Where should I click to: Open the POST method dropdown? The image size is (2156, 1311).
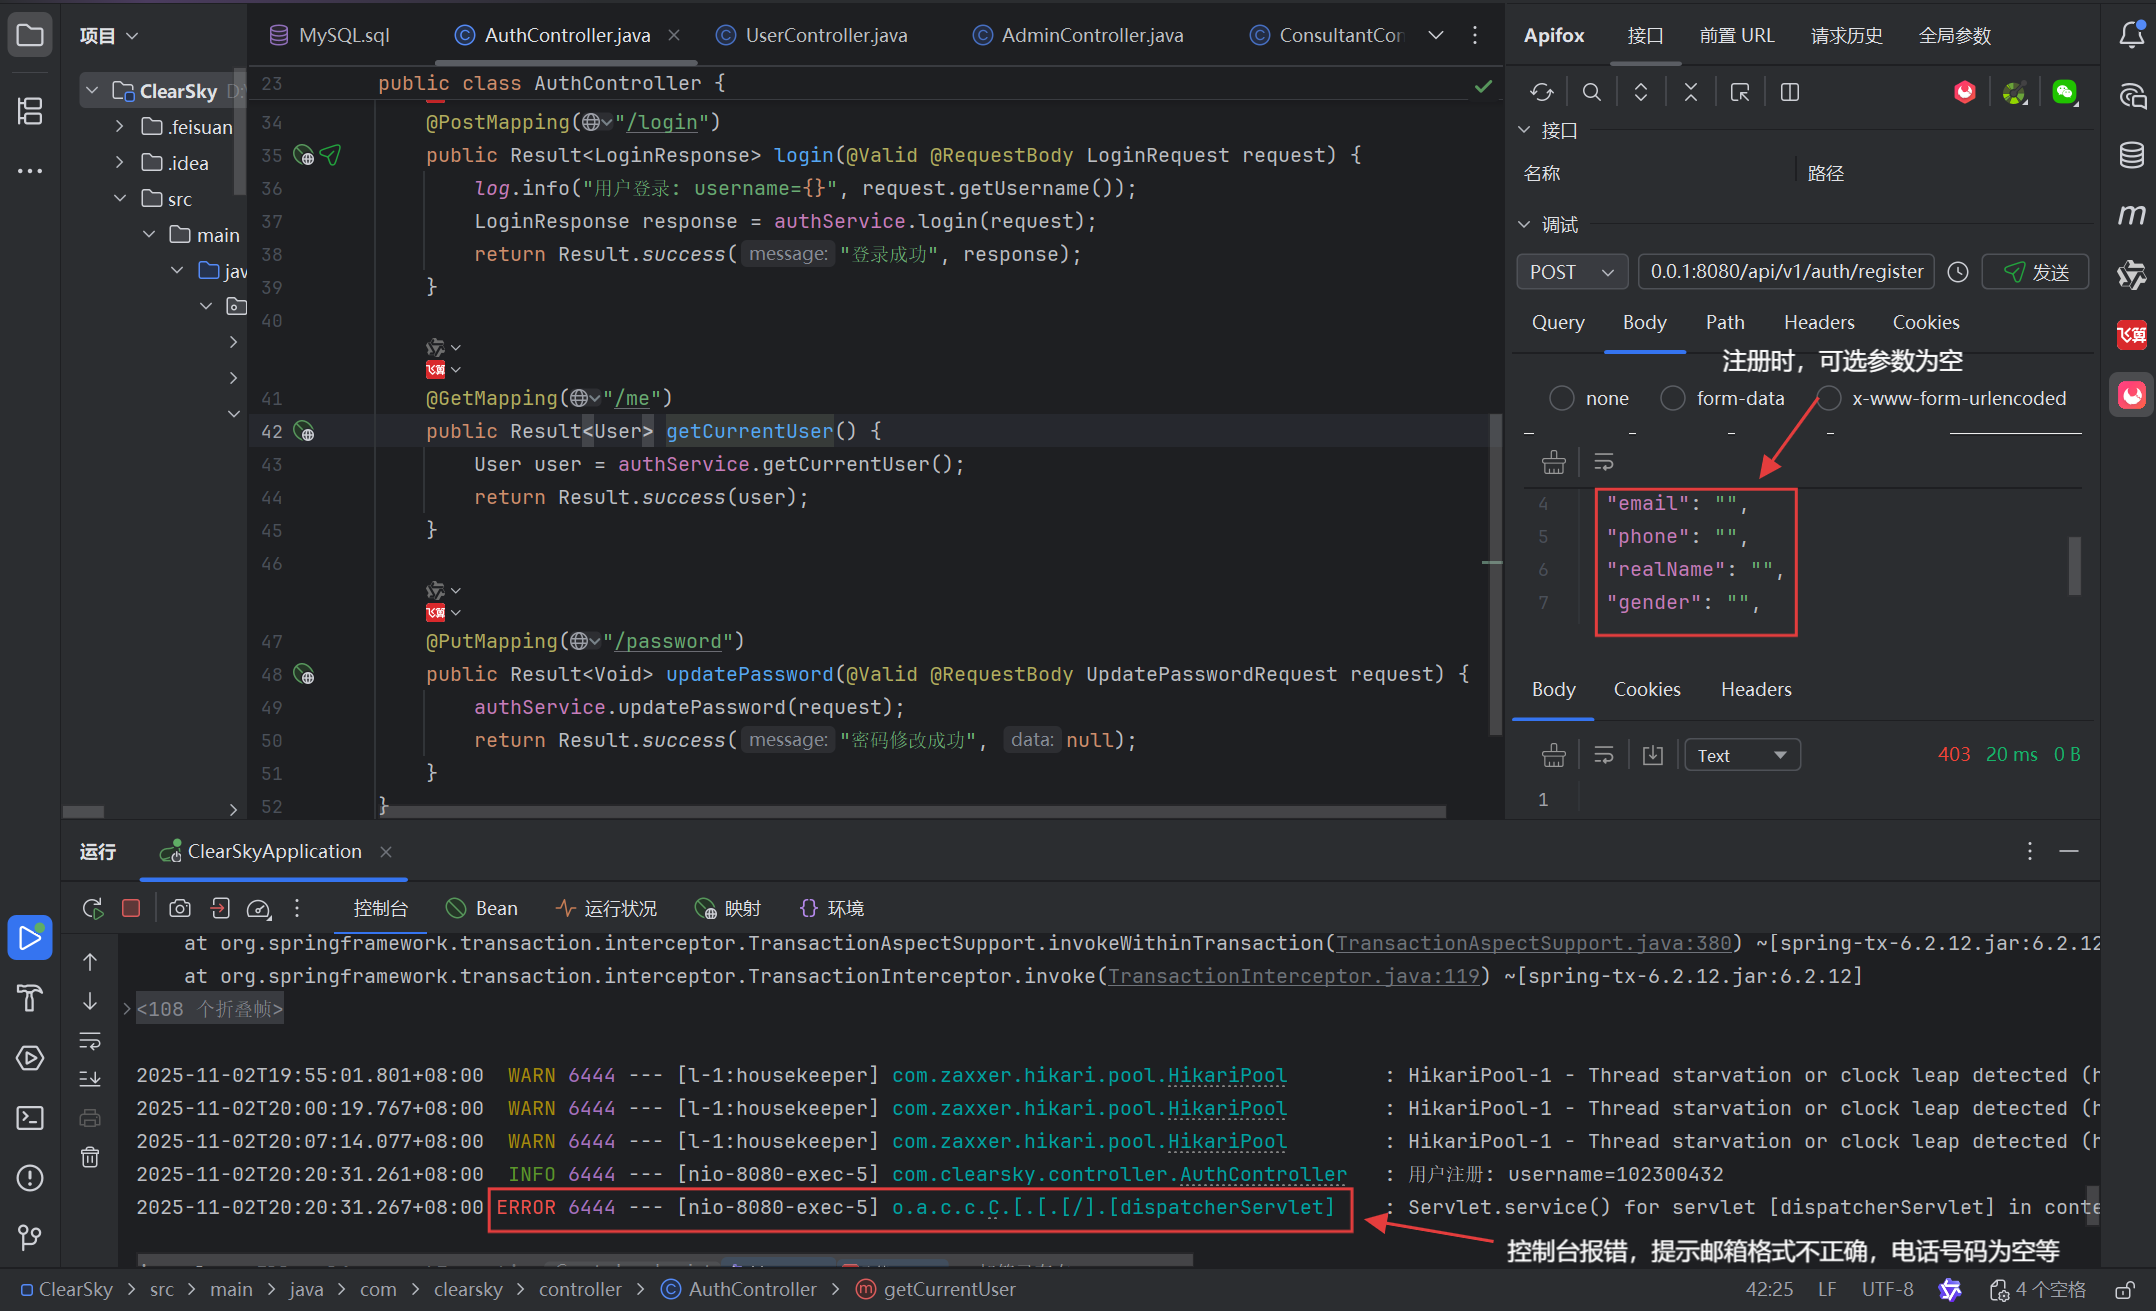click(1572, 272)
